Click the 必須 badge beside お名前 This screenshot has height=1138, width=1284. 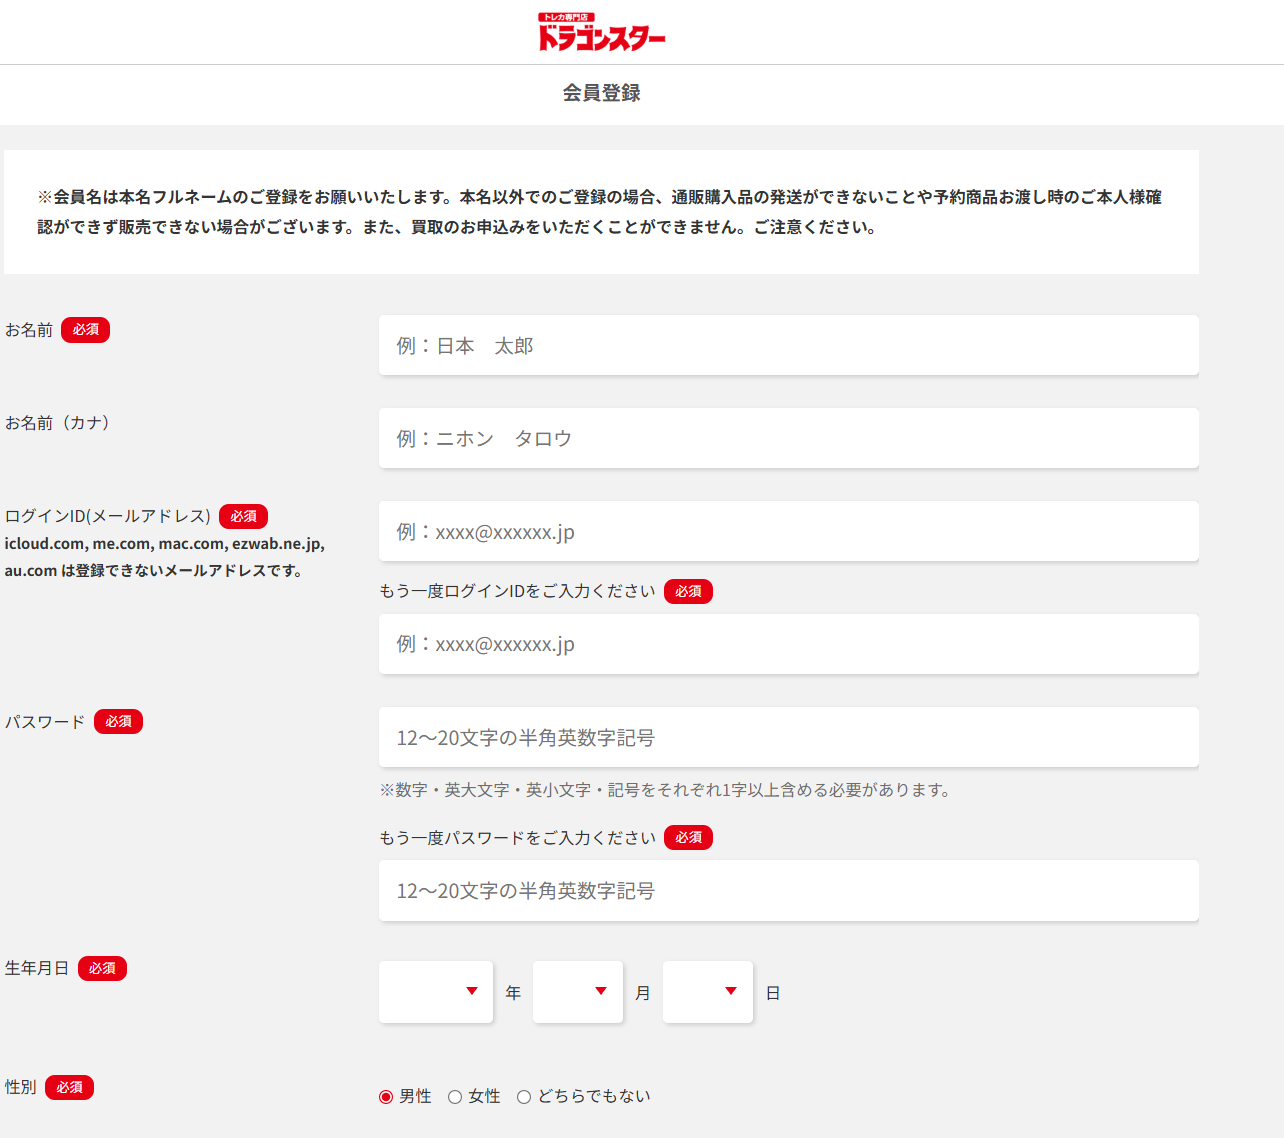[x=86, y=330]
